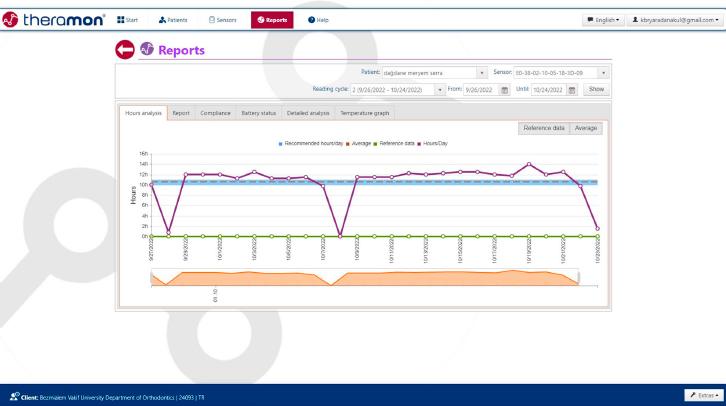Open the Extras menu button
This screenshot has width=726, height=406.
(x=700, y=397)
